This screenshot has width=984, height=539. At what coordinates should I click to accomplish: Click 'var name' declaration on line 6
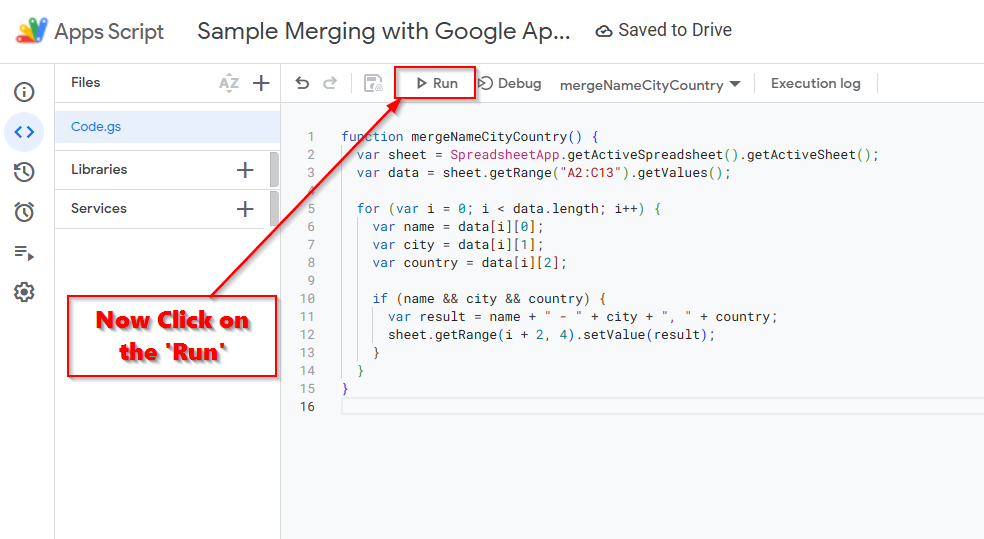click(x=403, y=227)
